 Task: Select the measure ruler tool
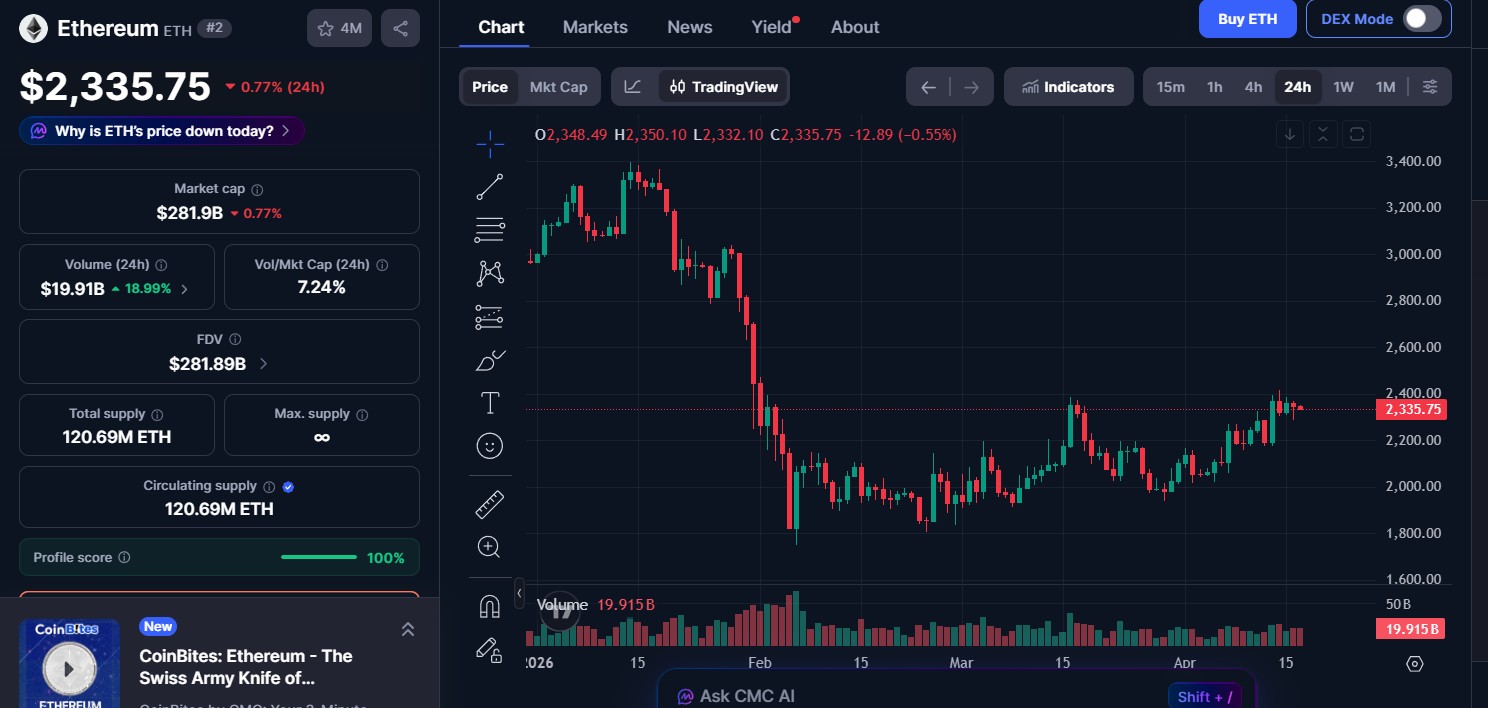click(489, 503)
